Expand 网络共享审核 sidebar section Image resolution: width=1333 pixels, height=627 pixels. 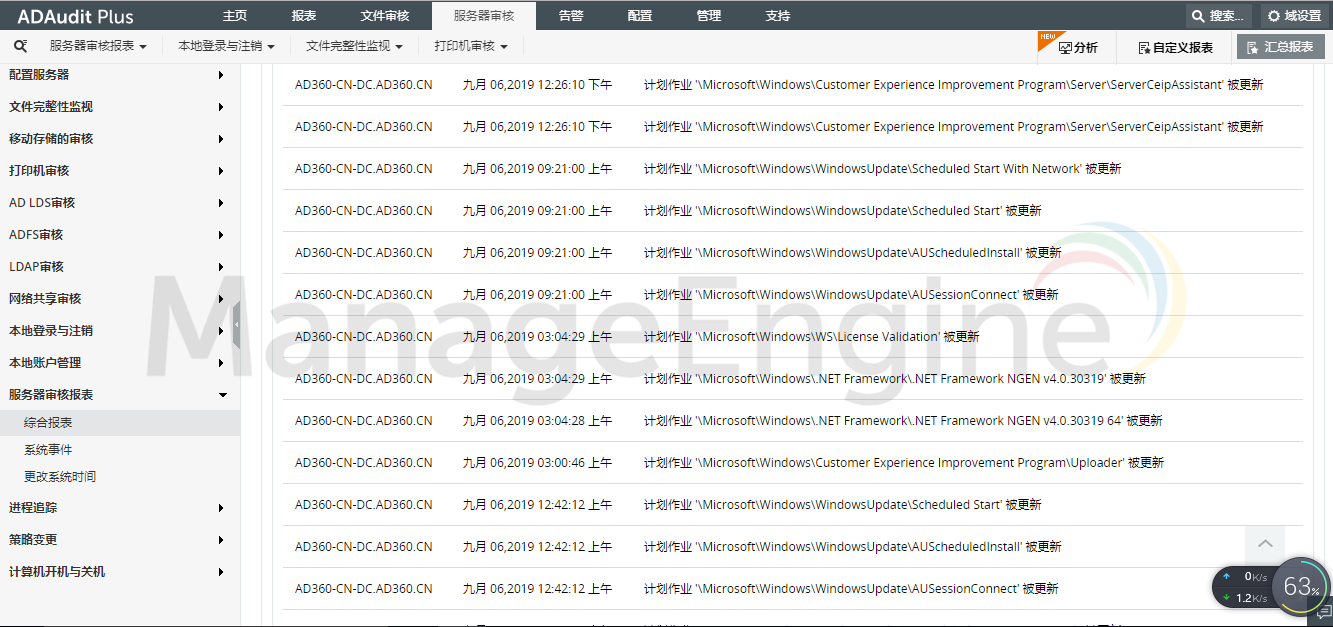[120, 299]
